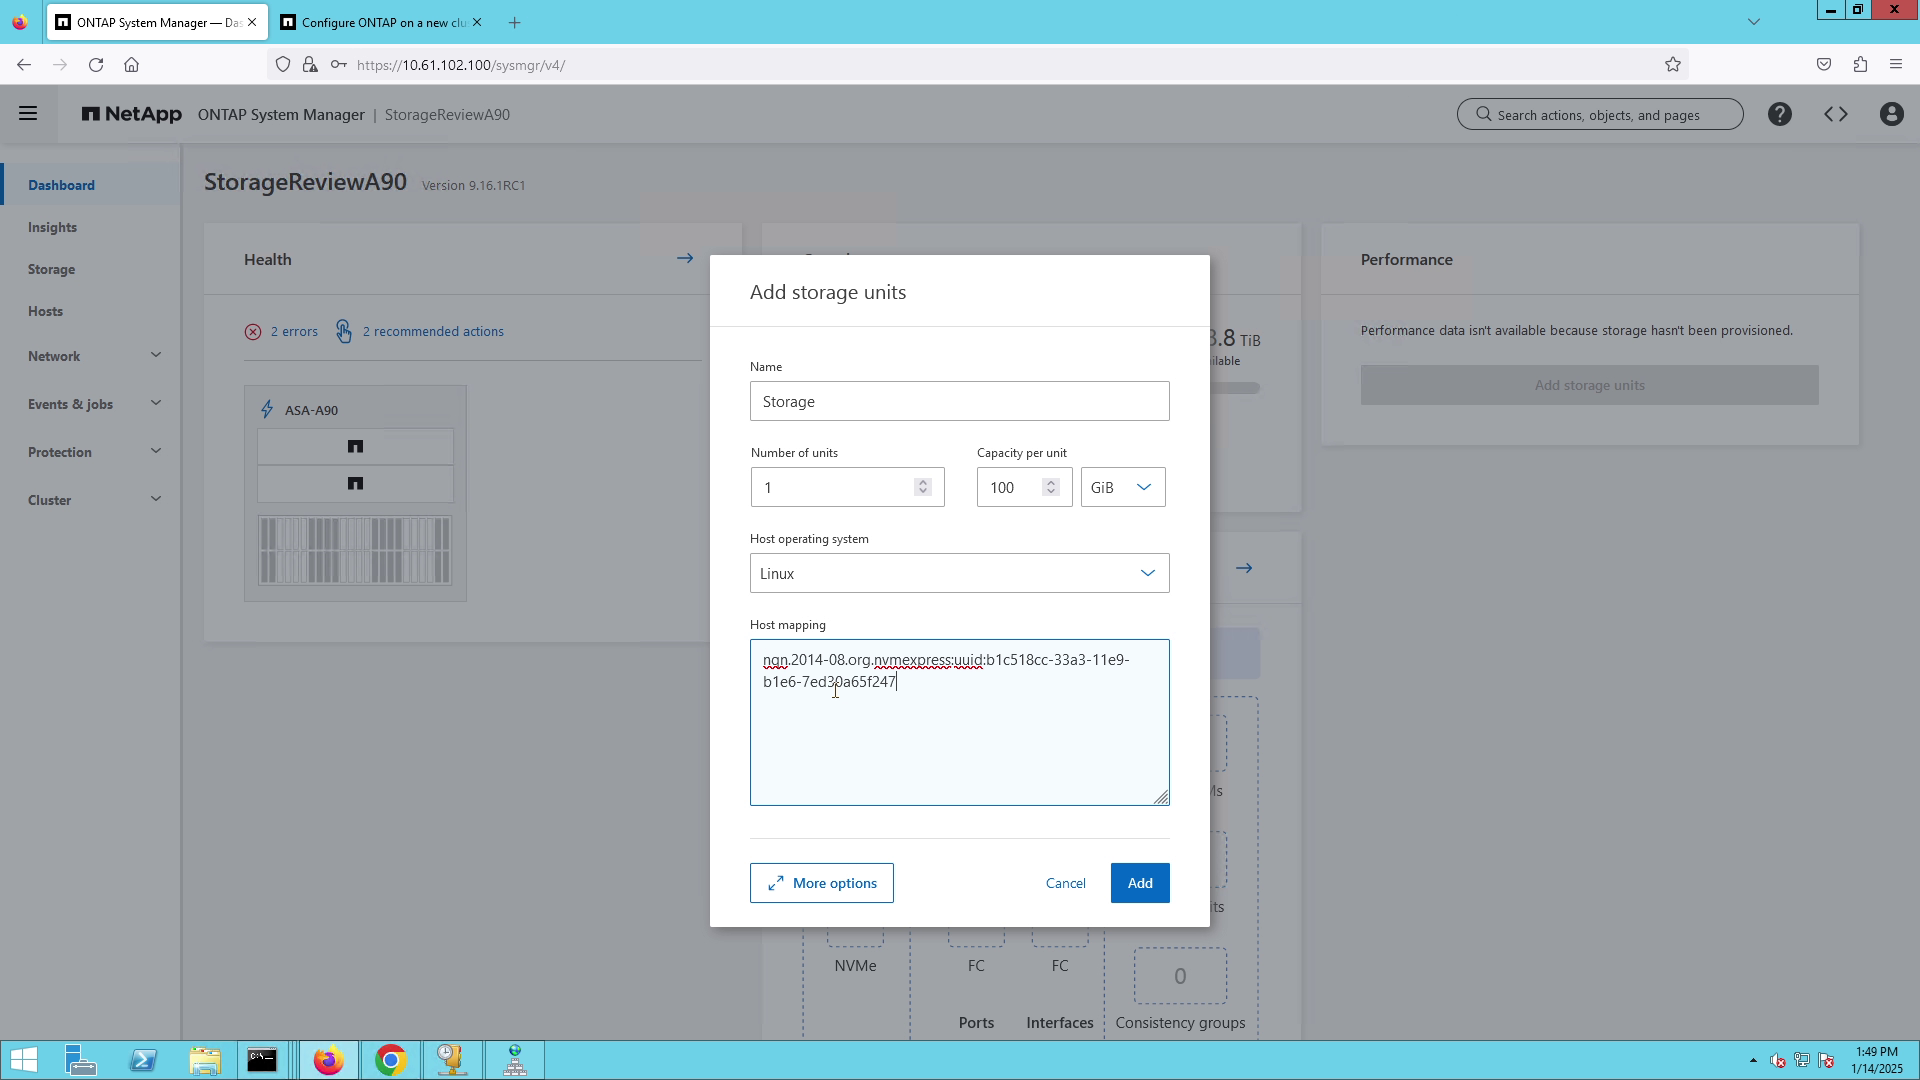Screen dimensions: 1920x1080
Task: Open the help question mark icon
Action: (x=1780, y=114)
